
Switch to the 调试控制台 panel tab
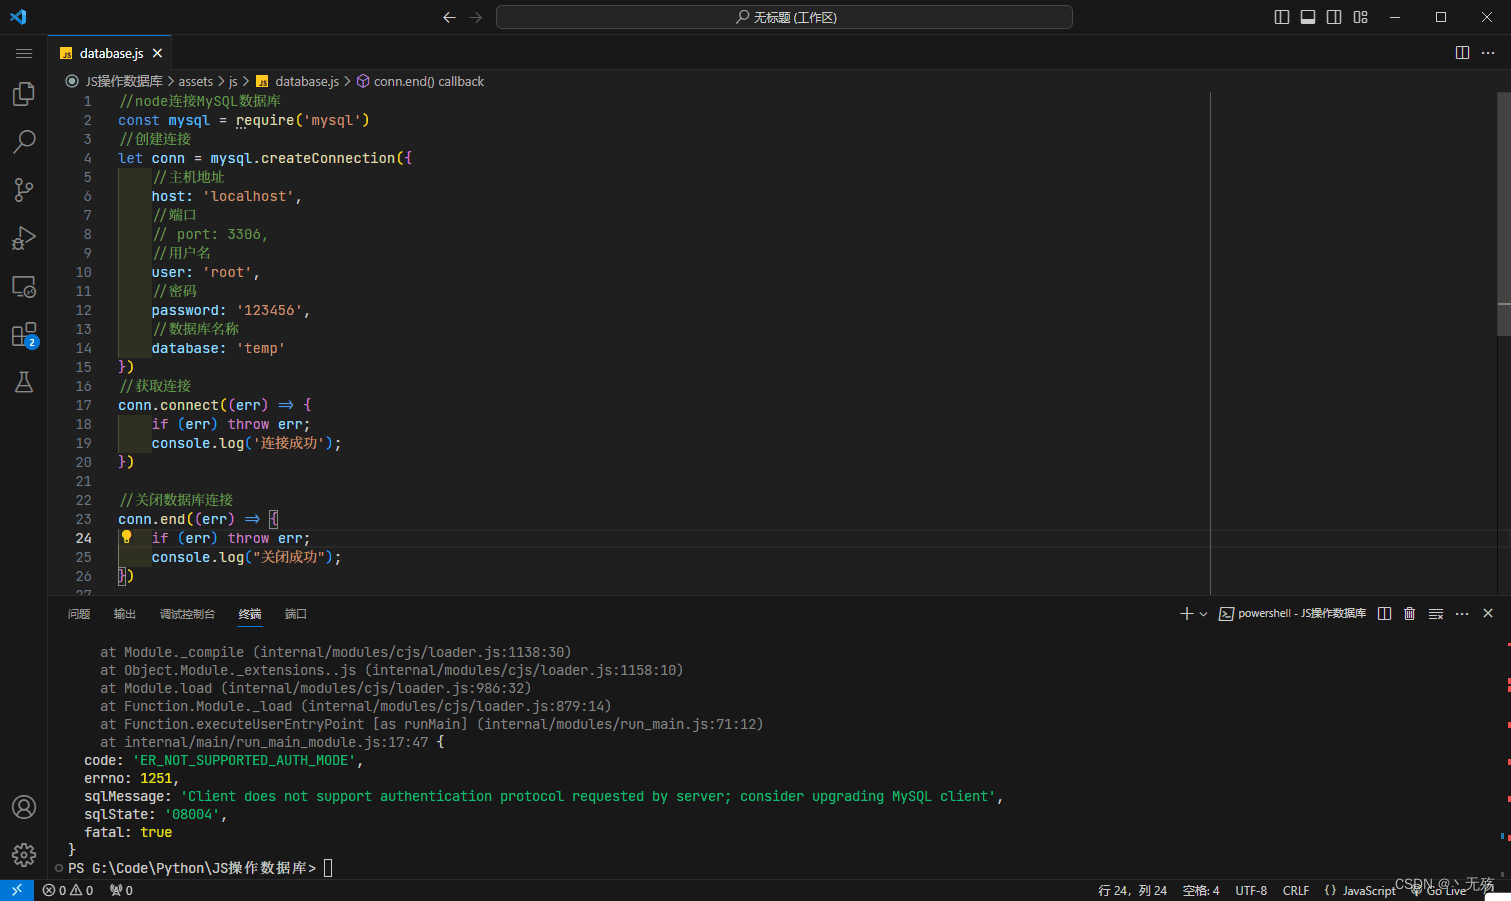[187, 614]
